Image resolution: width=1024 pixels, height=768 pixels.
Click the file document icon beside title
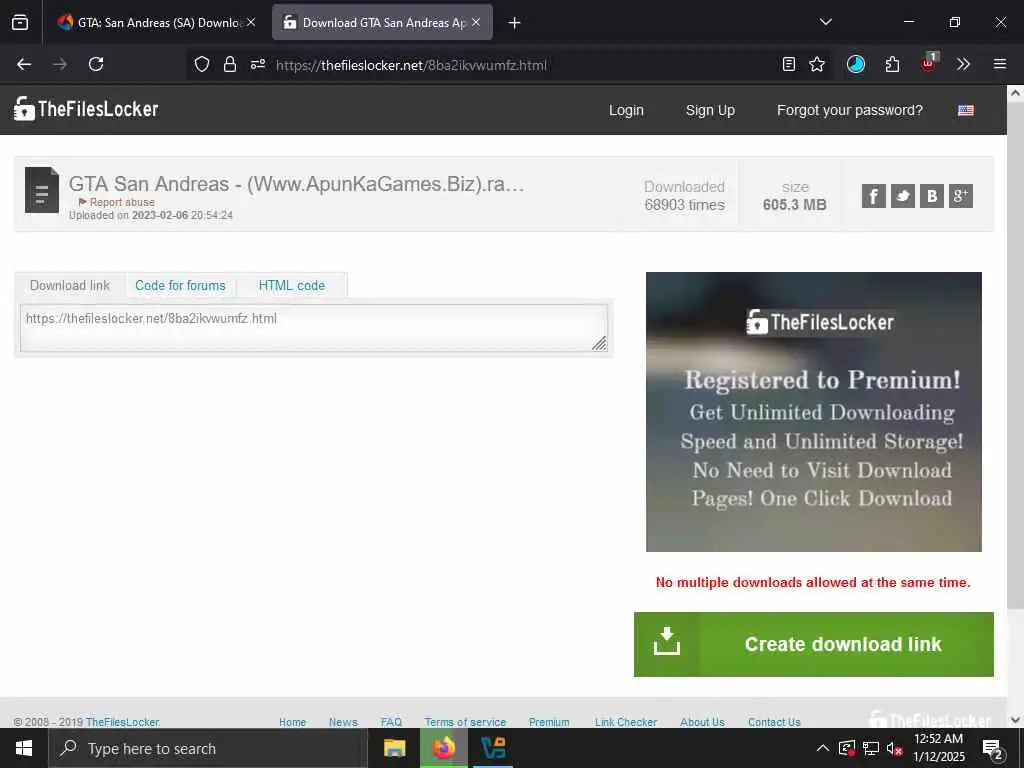tap(42, 190)
